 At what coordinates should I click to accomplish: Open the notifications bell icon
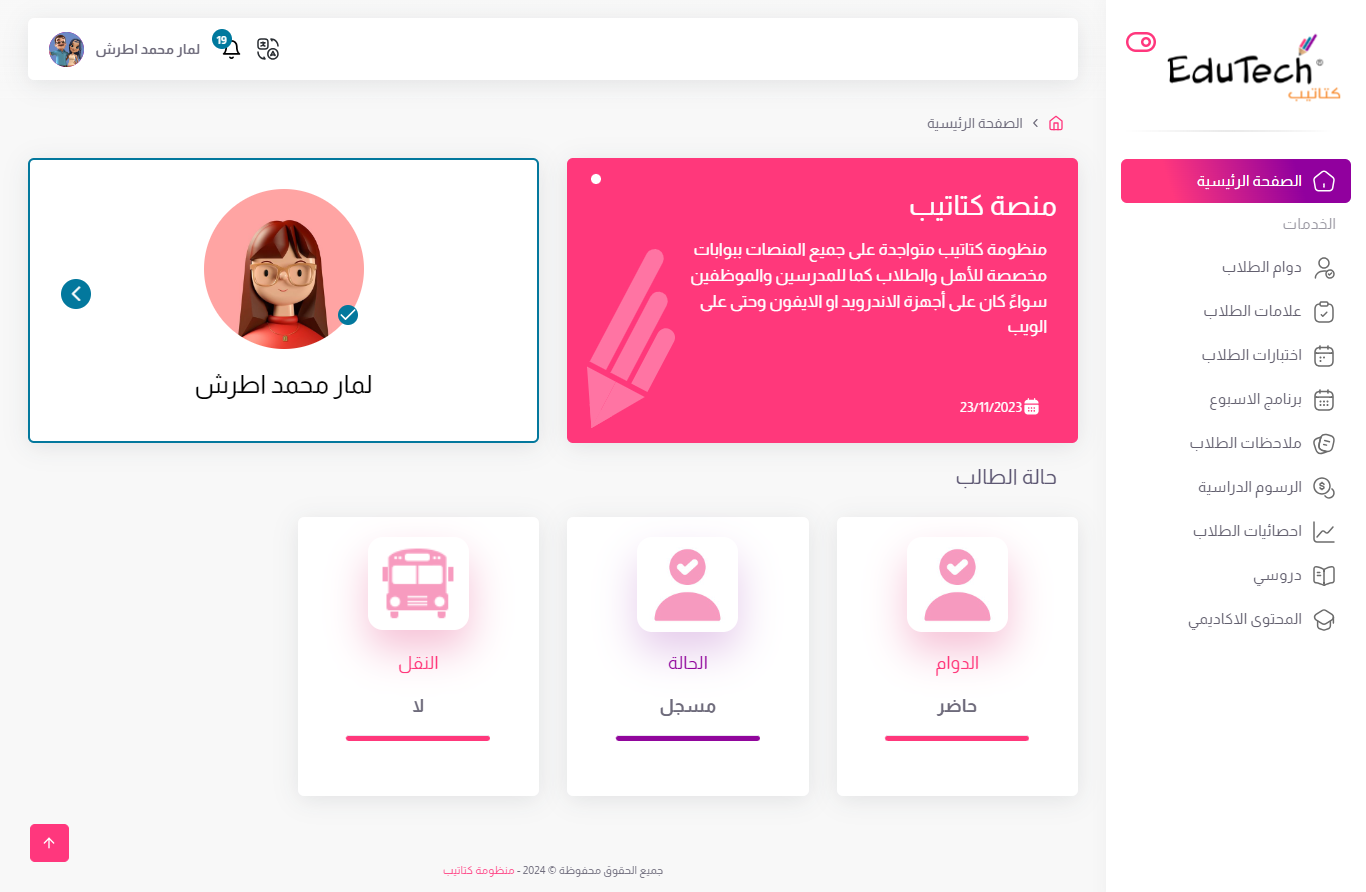coord(231,48)
